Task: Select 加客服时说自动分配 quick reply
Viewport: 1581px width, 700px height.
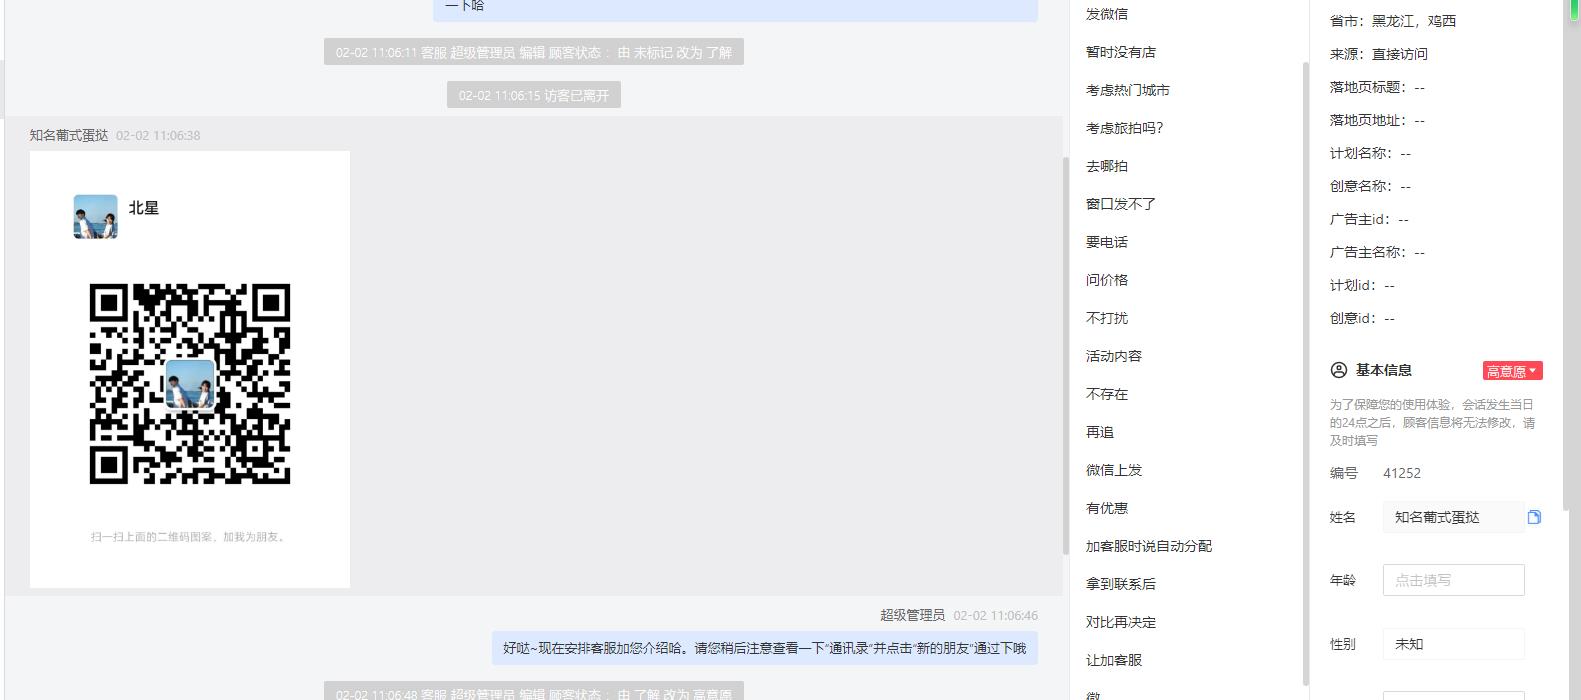Action: (1149, 546)
